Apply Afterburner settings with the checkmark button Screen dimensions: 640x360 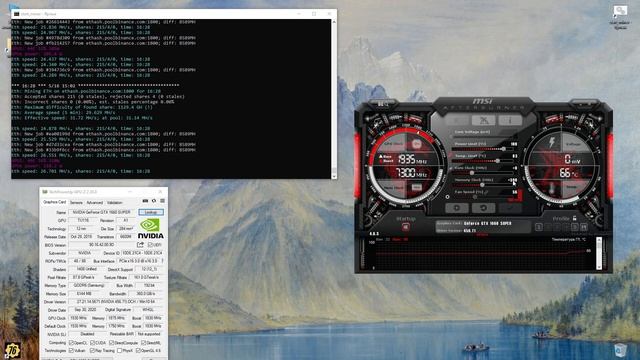pos(510,208)
